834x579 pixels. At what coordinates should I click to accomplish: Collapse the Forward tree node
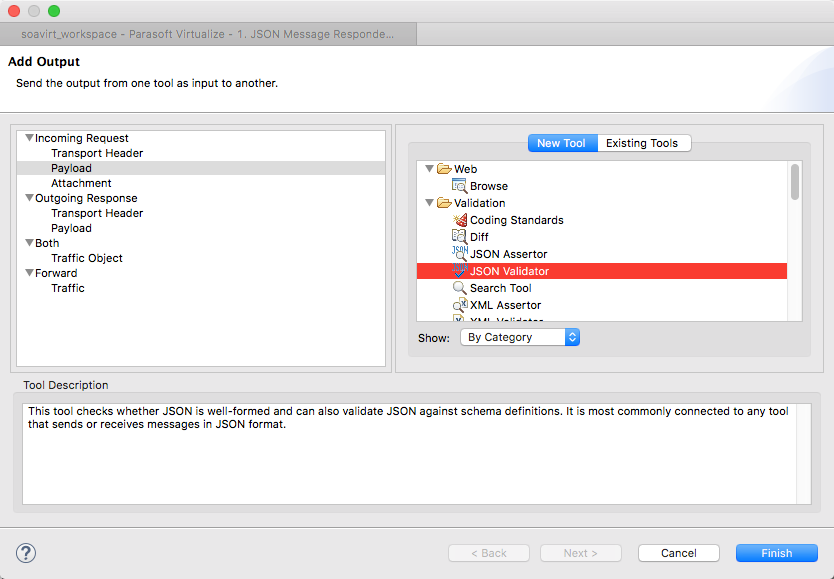29,273
